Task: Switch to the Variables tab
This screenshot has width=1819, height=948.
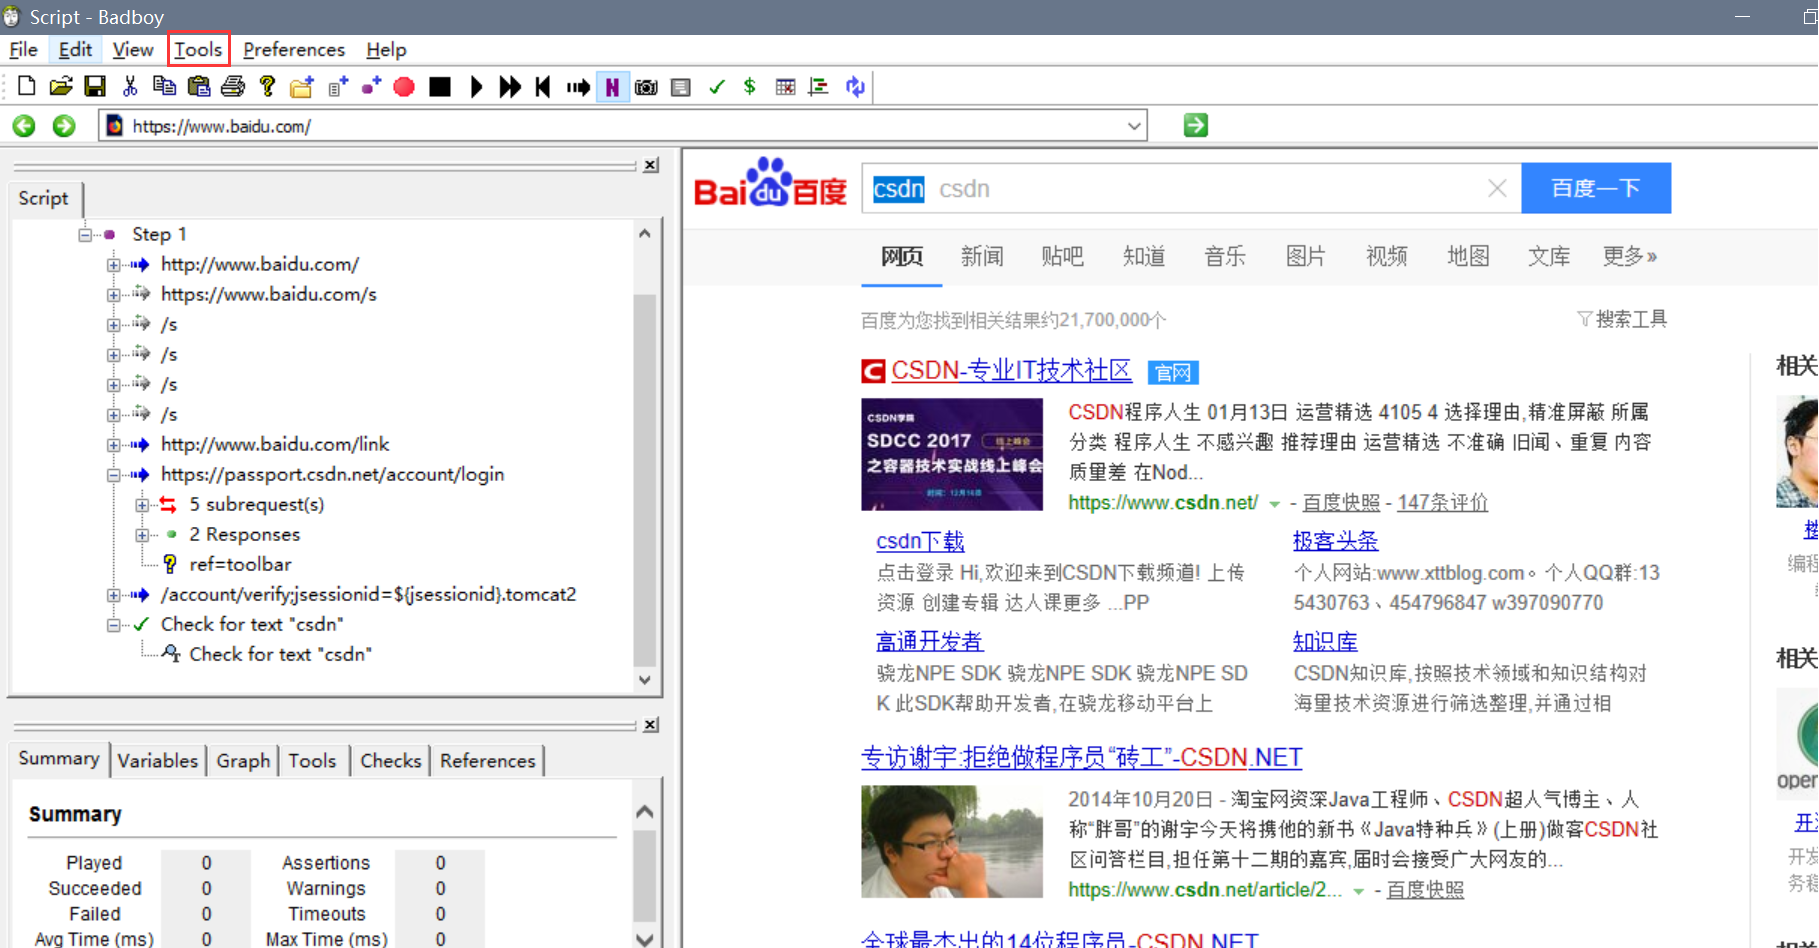Action: 158,761
